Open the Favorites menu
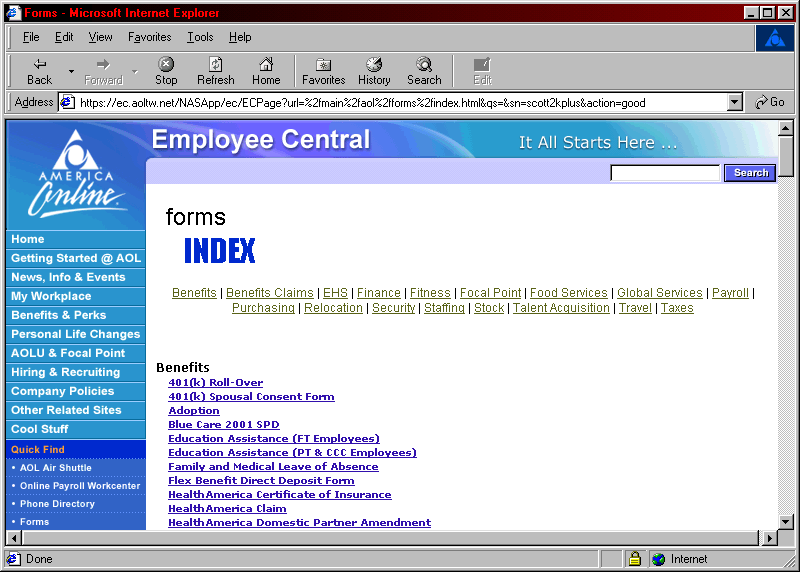800x572 pixels. [149, 37]
